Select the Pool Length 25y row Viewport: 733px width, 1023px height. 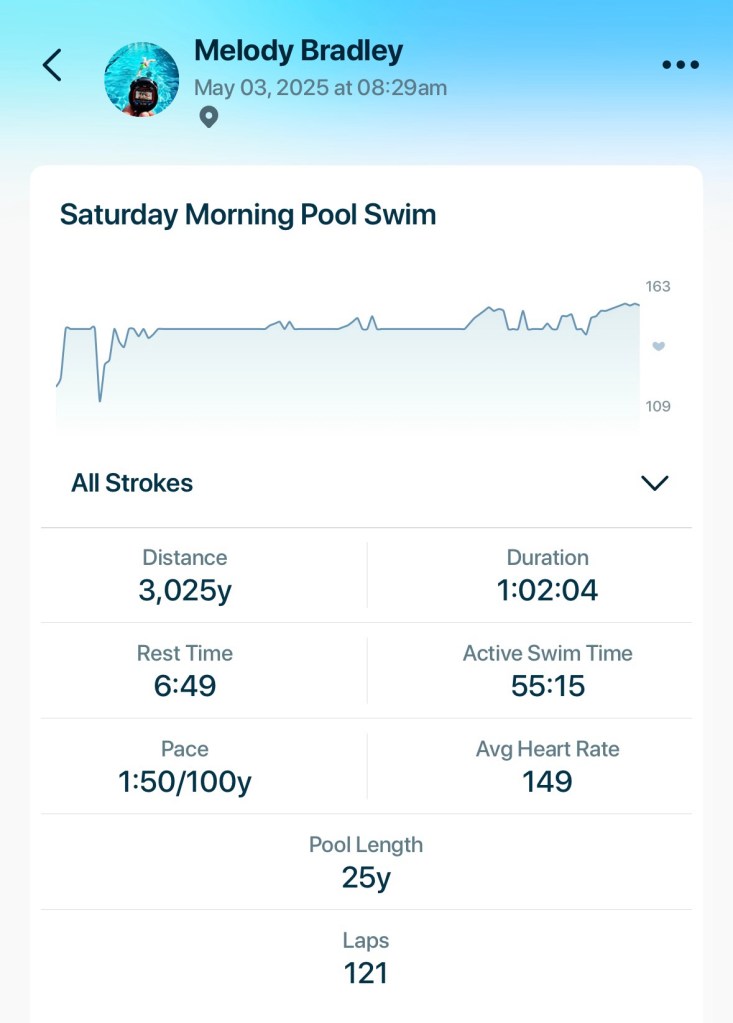click(366, 862)
